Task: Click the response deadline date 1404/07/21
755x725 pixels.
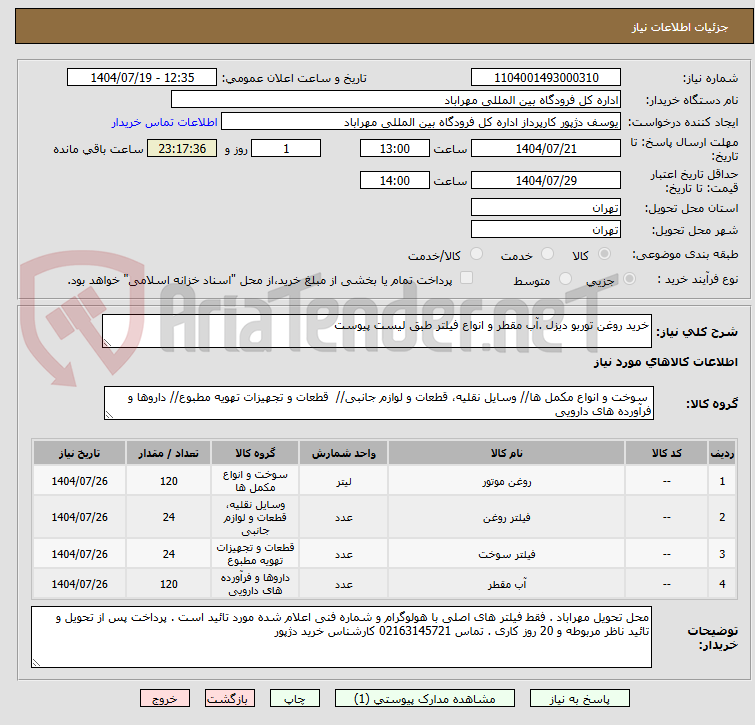Action: pos(546,148)
